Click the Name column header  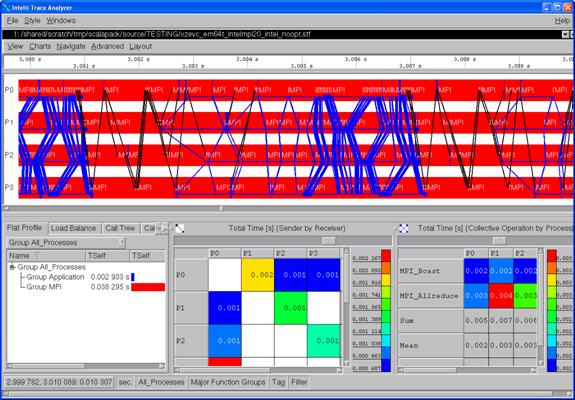46,256
